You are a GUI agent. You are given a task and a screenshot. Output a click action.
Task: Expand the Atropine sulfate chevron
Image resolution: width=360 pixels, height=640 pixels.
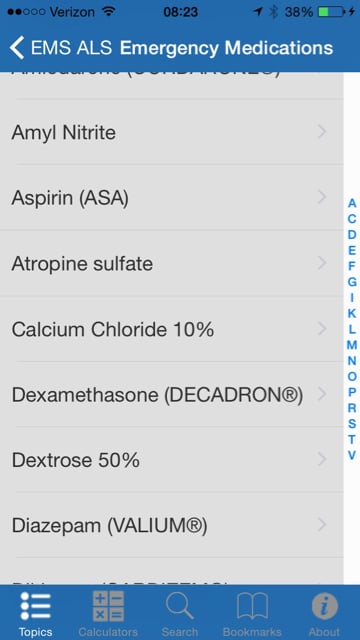tap(322, 263)
